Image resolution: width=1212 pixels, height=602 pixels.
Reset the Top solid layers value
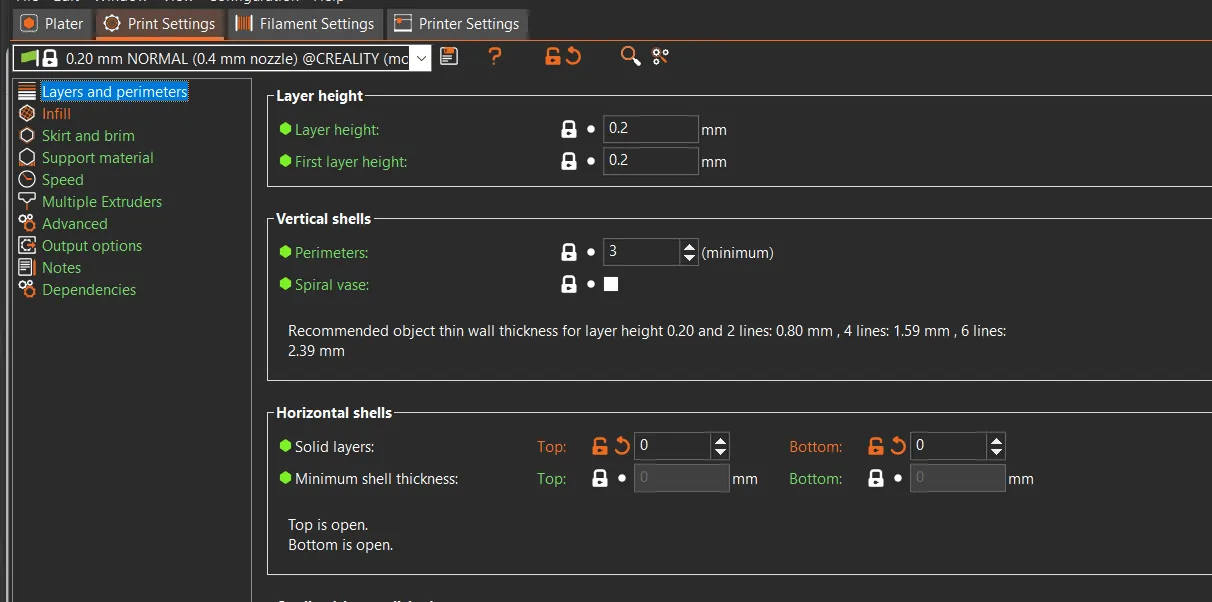click(622, 446)
